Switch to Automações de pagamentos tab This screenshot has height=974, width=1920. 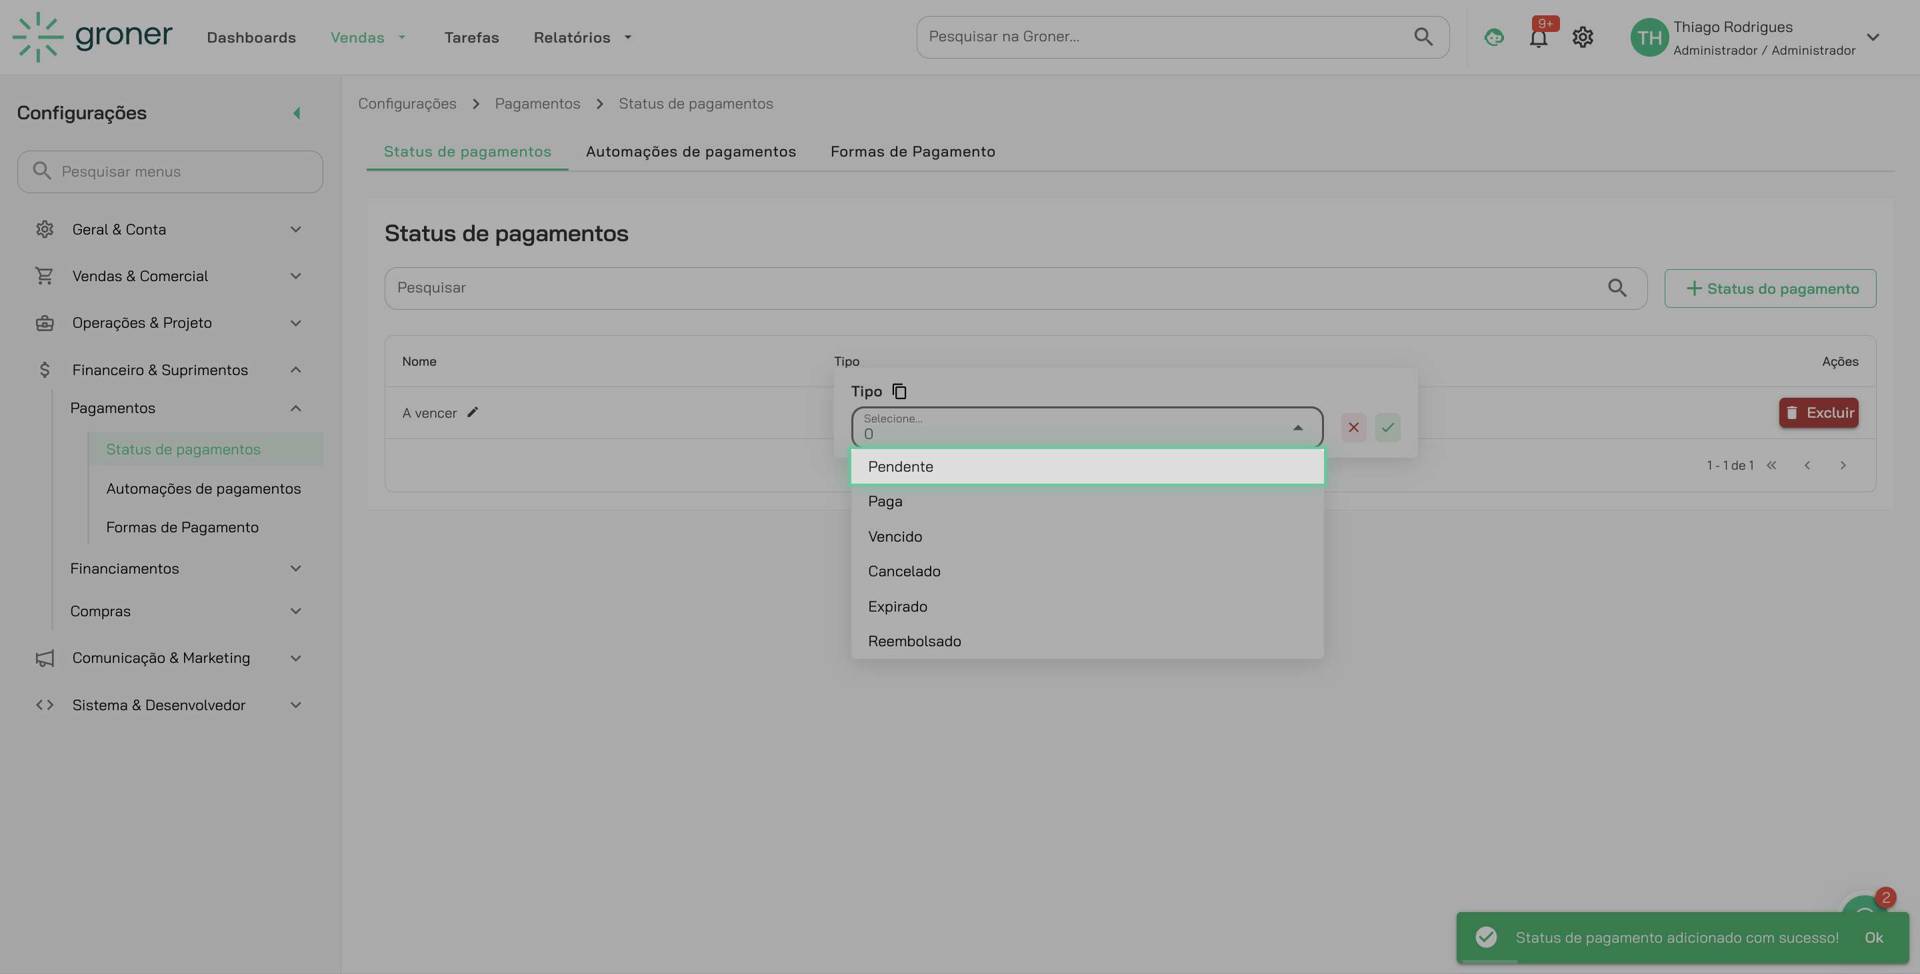(x=690, y=152)
